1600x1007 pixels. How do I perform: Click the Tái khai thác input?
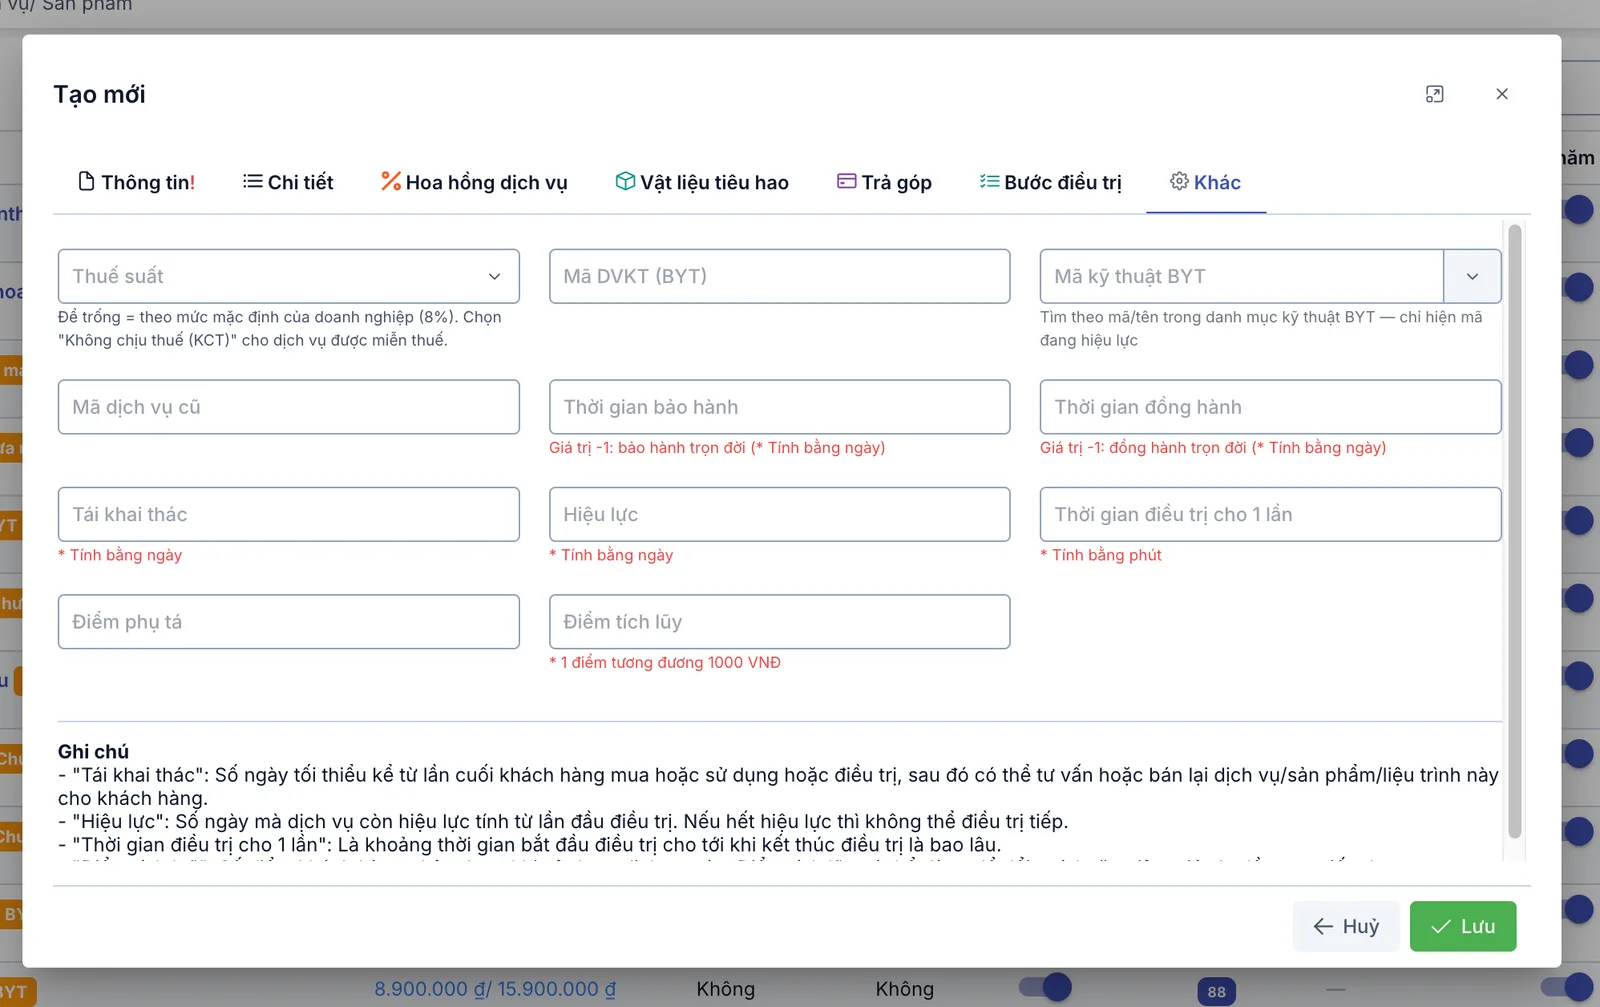point(289,514)
